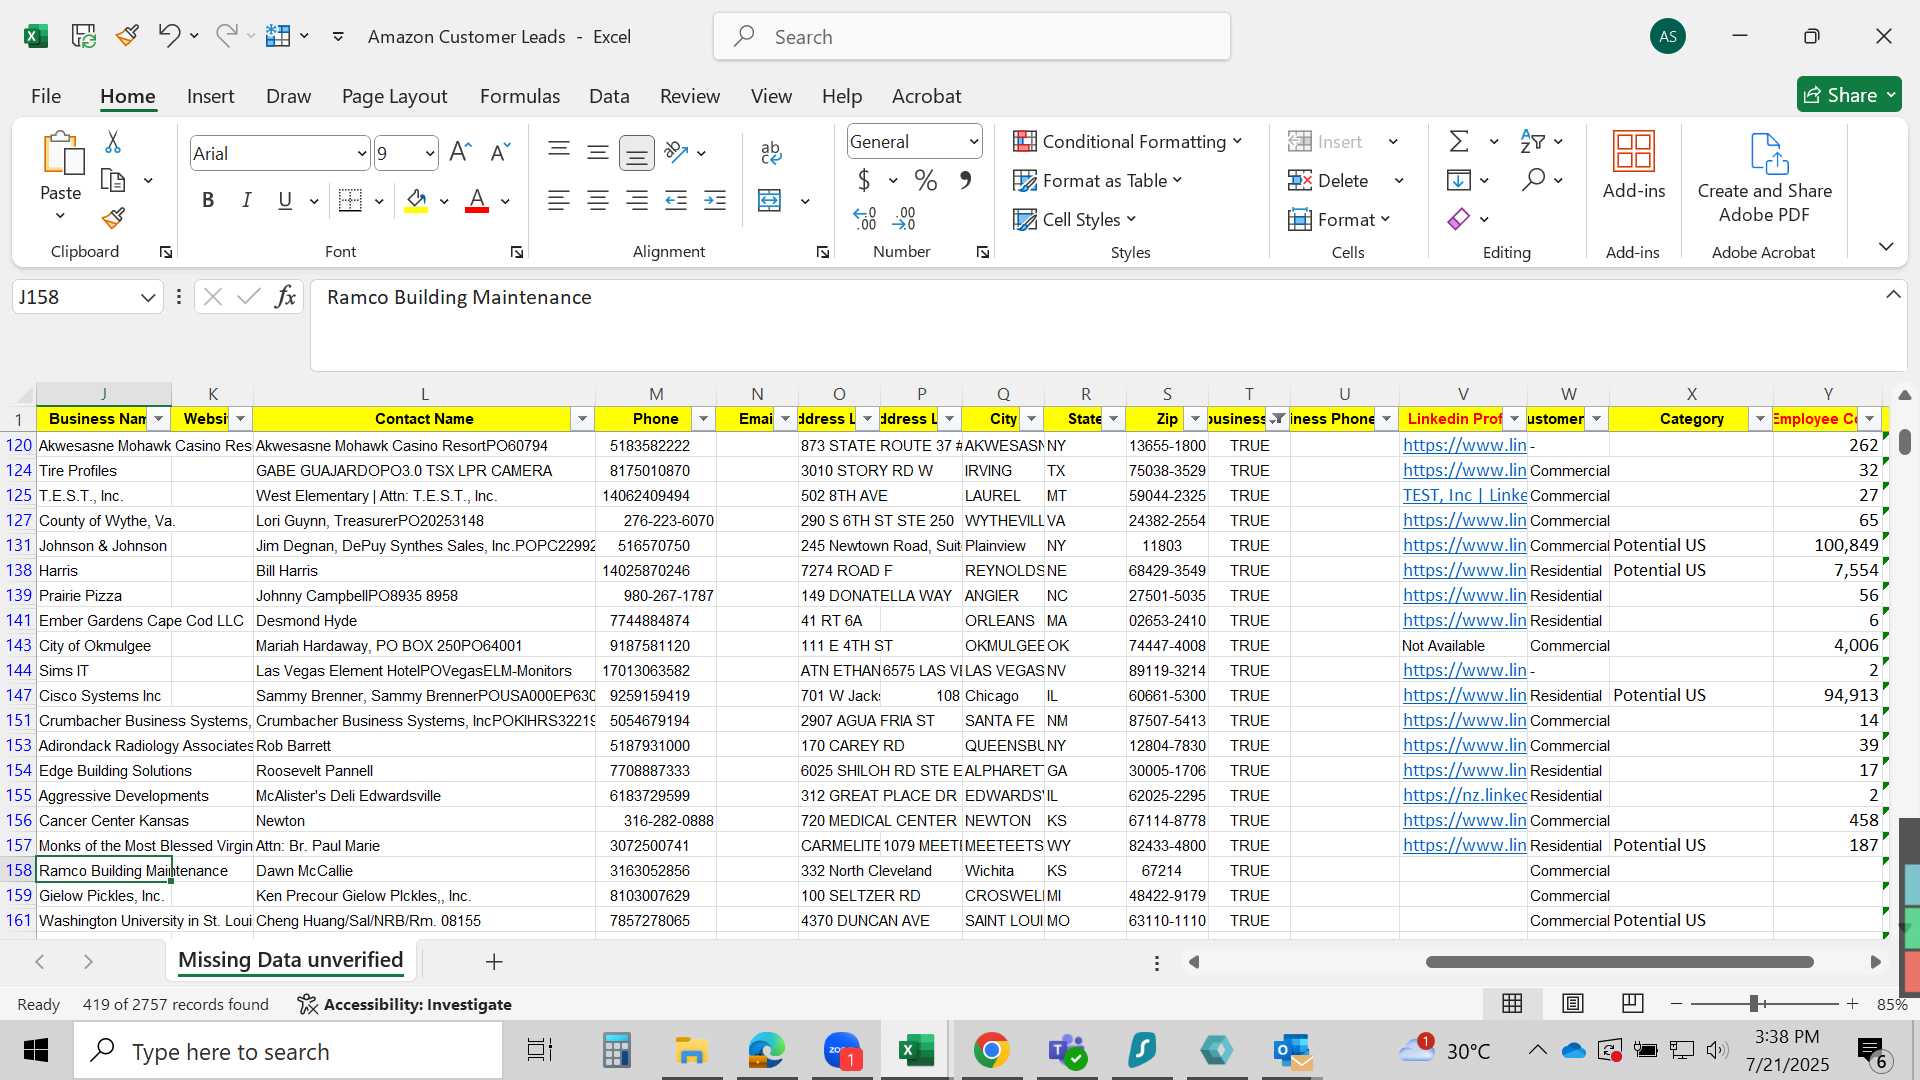Click Increase Font Size icon

(x=460, y=152)
